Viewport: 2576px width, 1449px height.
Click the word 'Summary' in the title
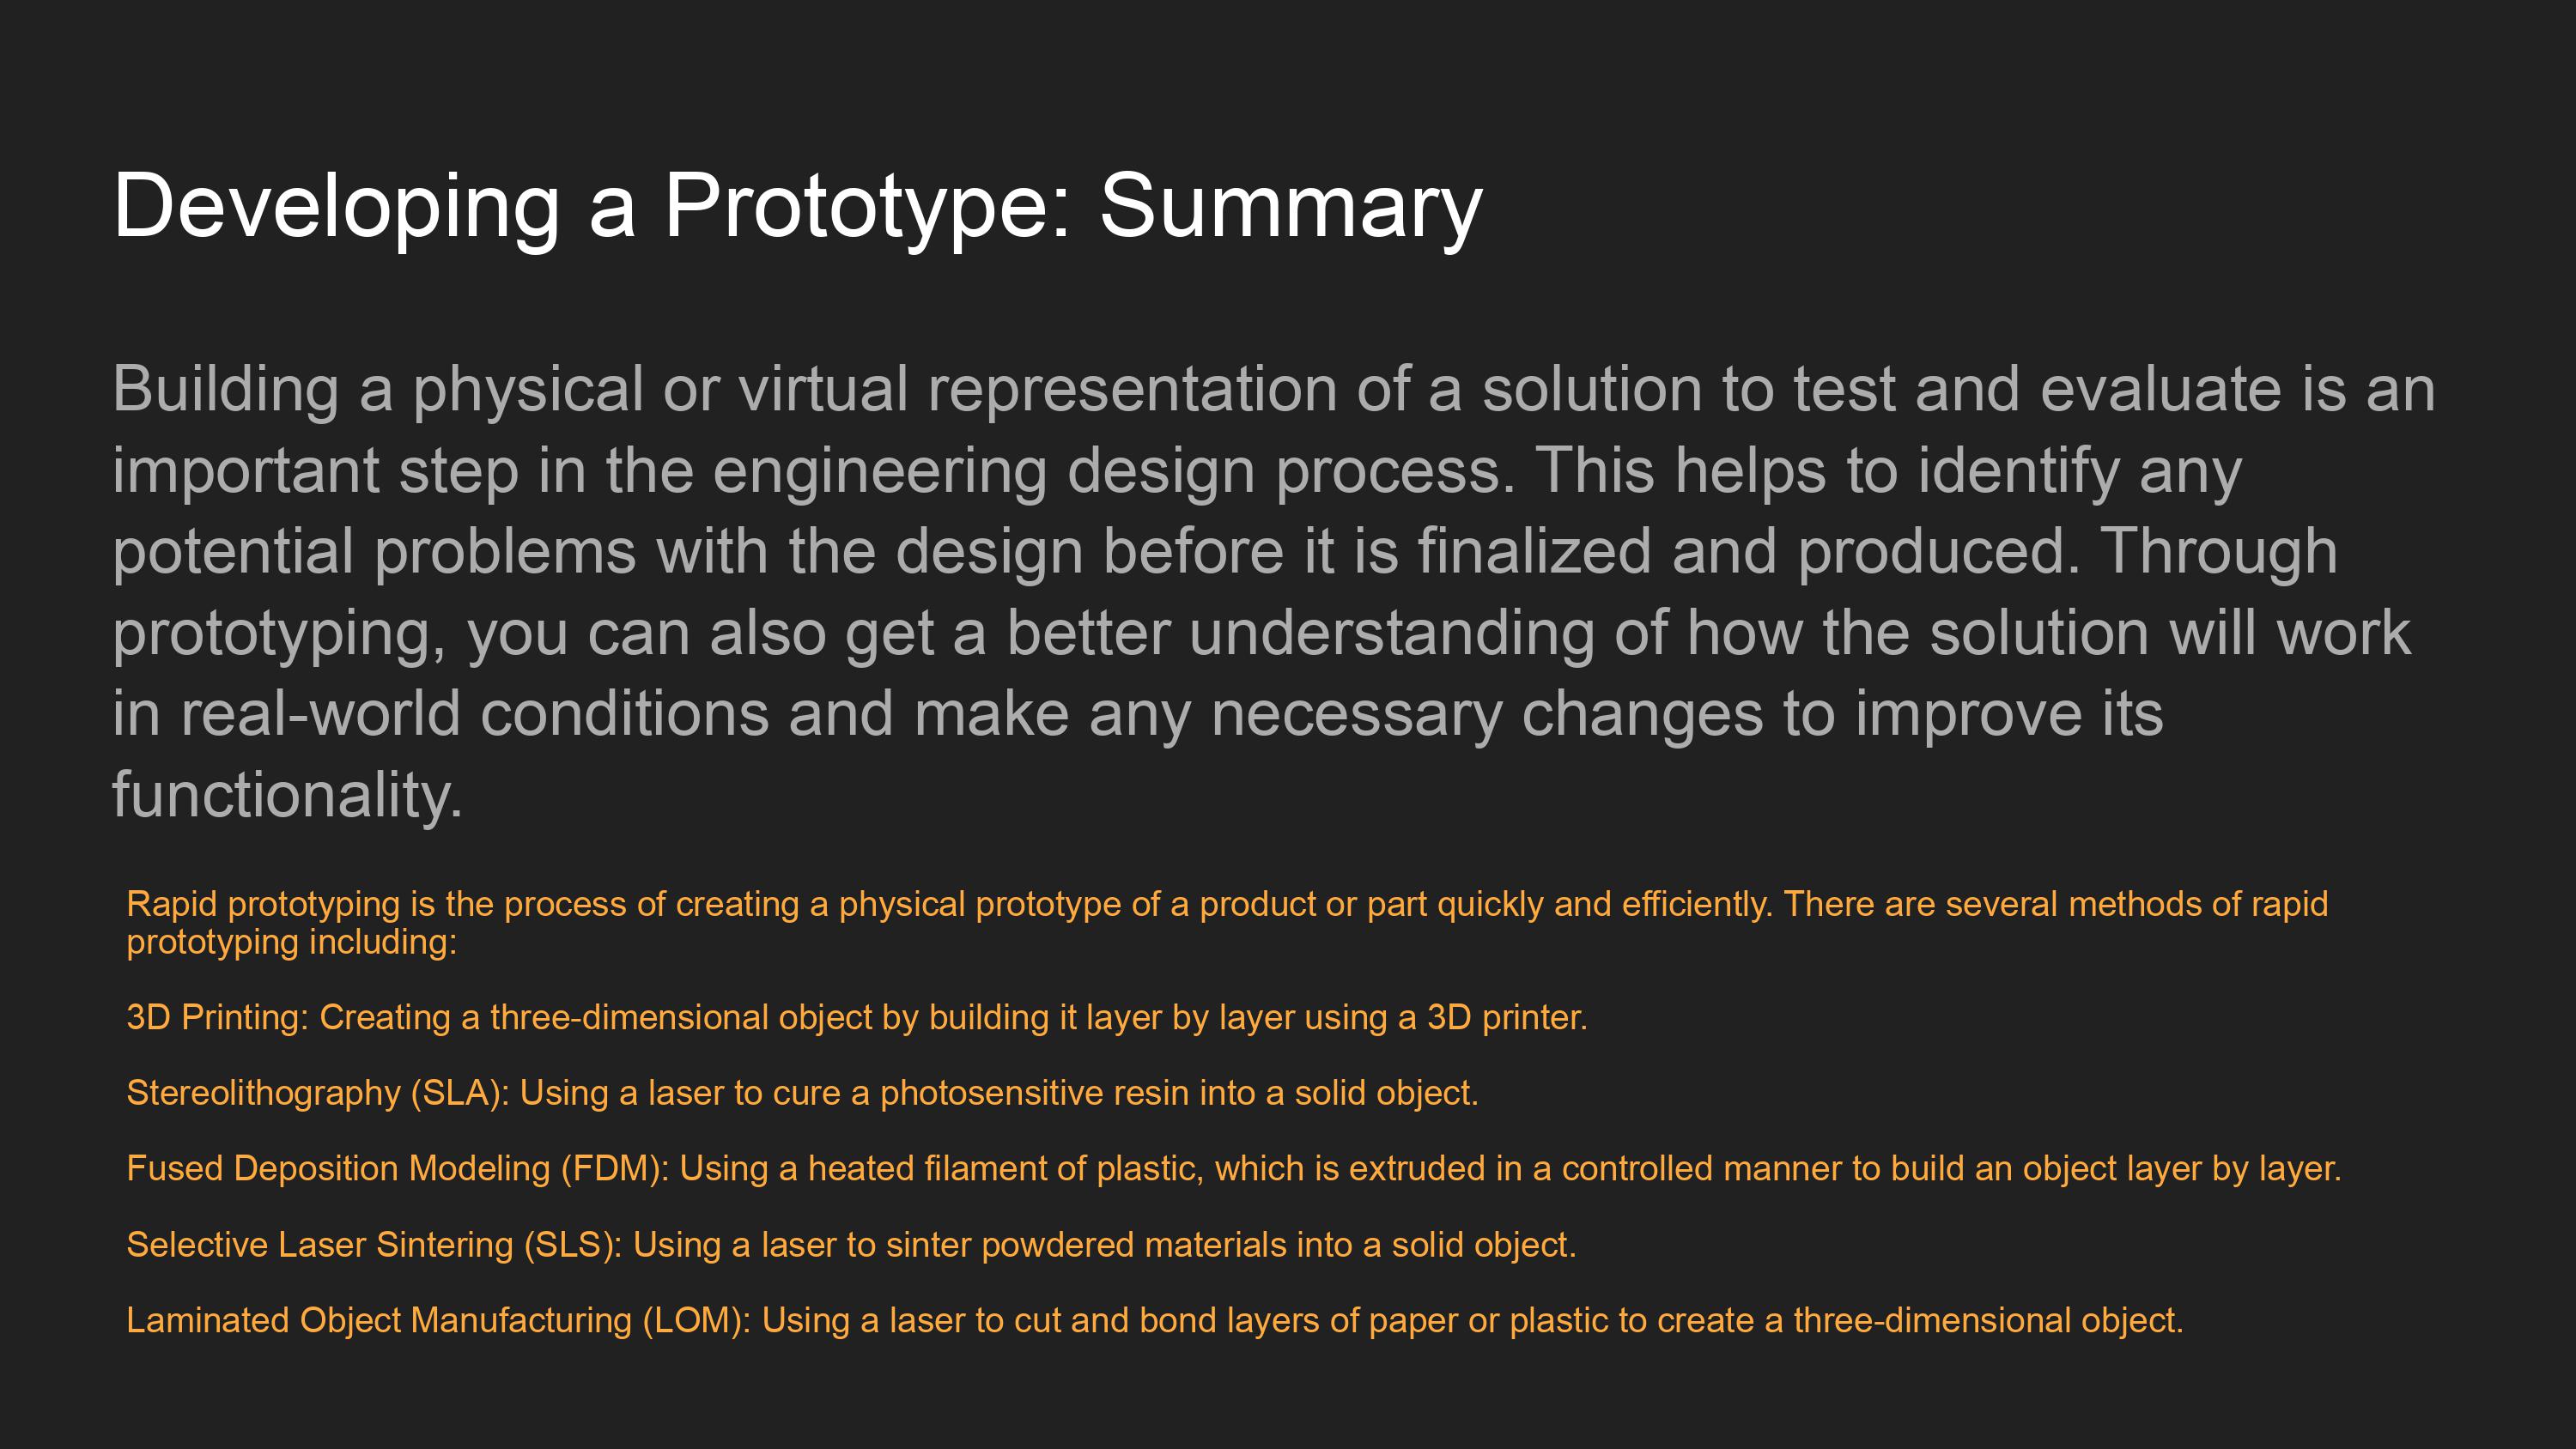1291,207
